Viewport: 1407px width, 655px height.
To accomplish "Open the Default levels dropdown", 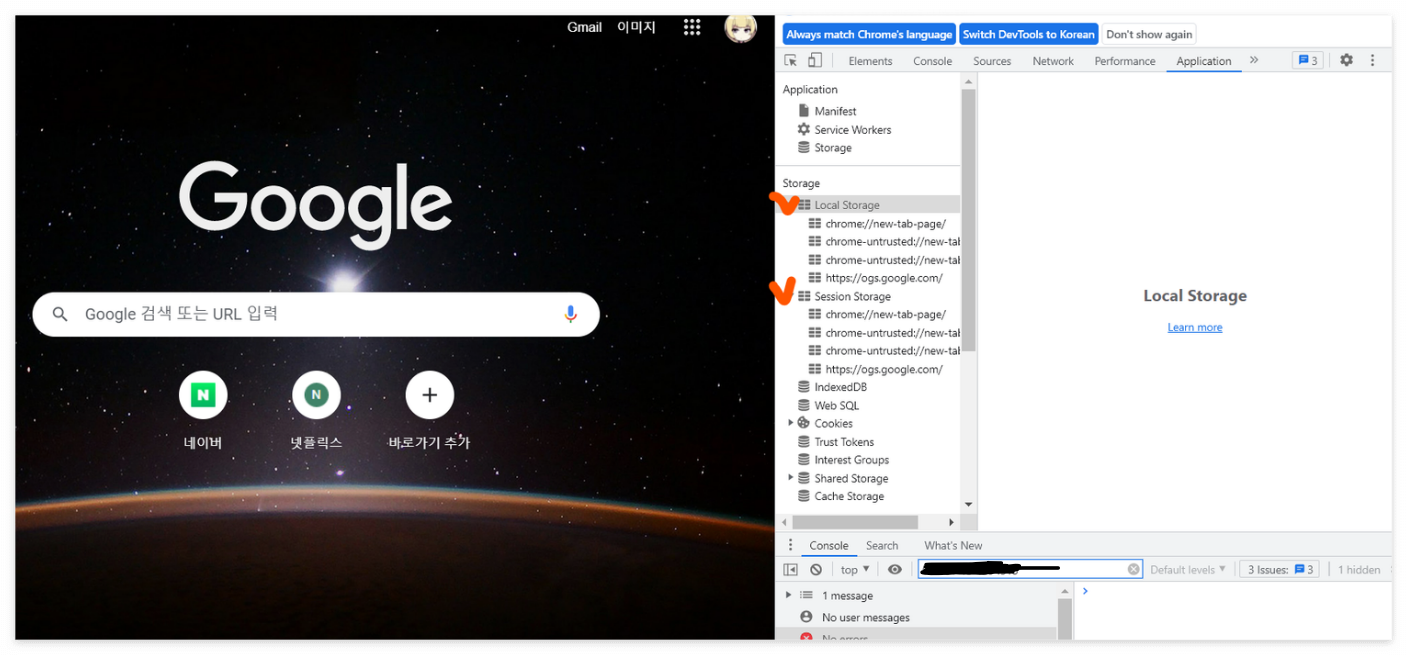I will [x=1187, y=569].
